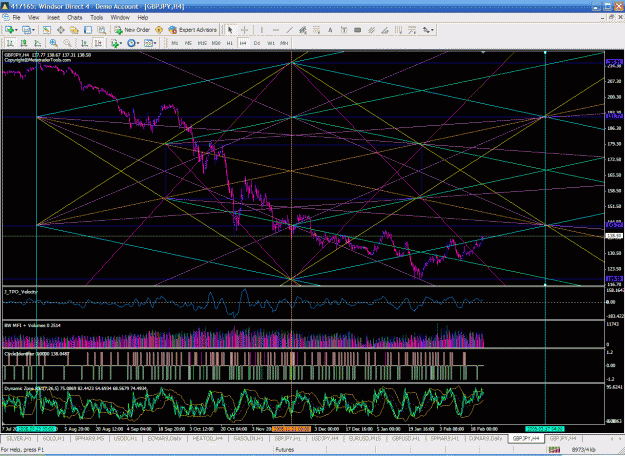Launch the MetaEditor icon
This screenshot has height=456, width=625.
point(159,30)
